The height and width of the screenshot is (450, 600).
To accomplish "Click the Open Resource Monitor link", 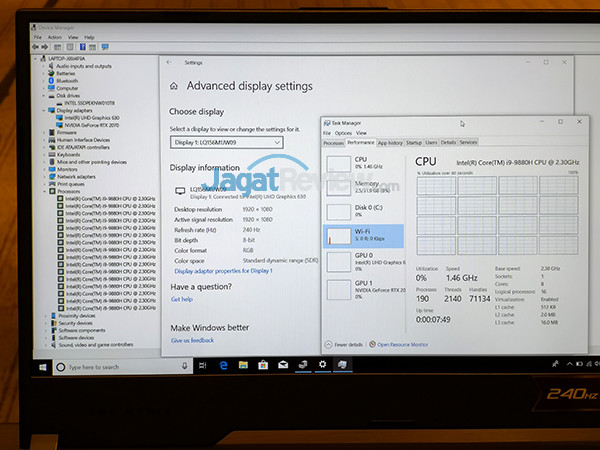I will pyautogui.click(x=400, y=344).
